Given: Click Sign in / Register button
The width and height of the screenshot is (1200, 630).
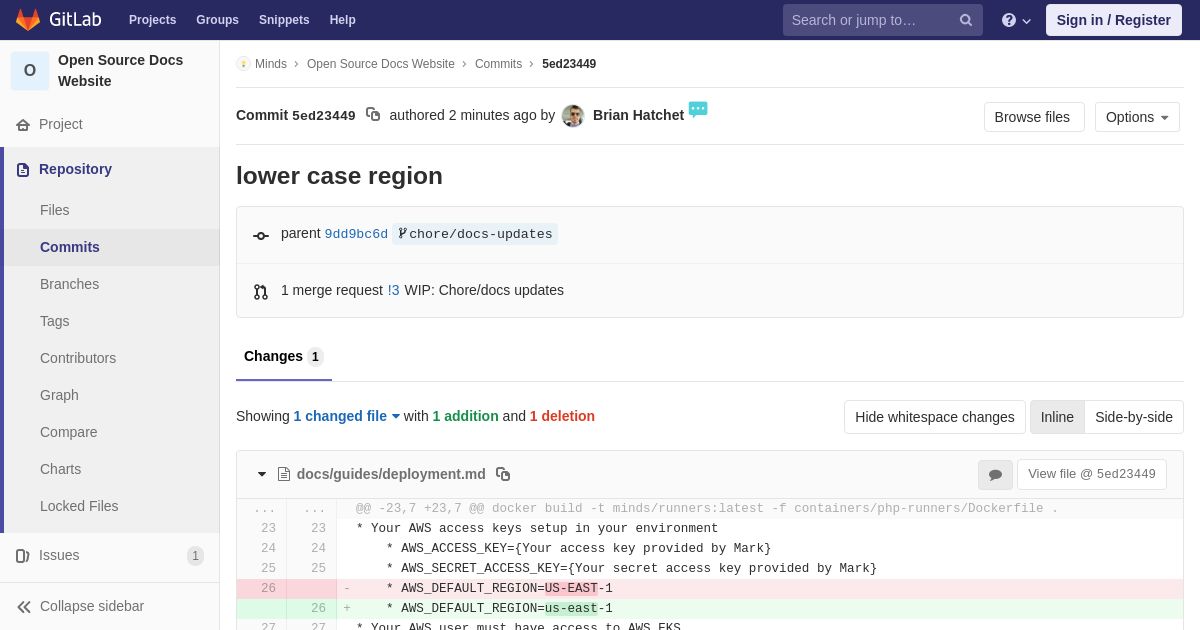Looking at the screenshot, I should pos(1114,20).
